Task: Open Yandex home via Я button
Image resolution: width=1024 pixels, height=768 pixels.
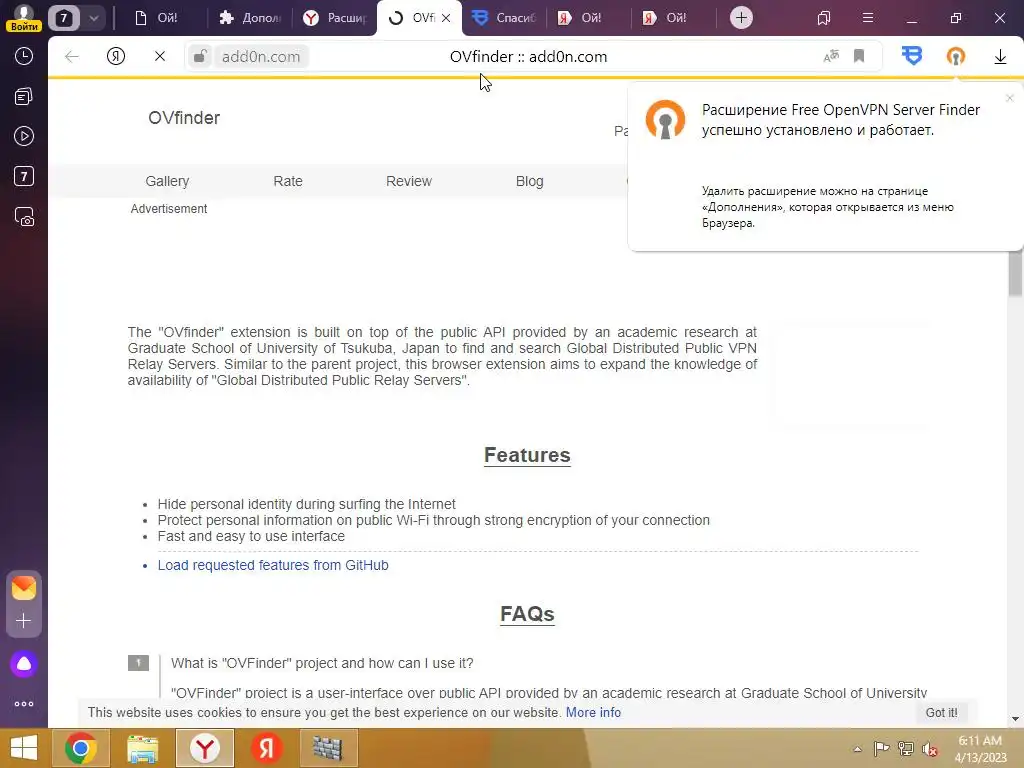Action: 116,57
